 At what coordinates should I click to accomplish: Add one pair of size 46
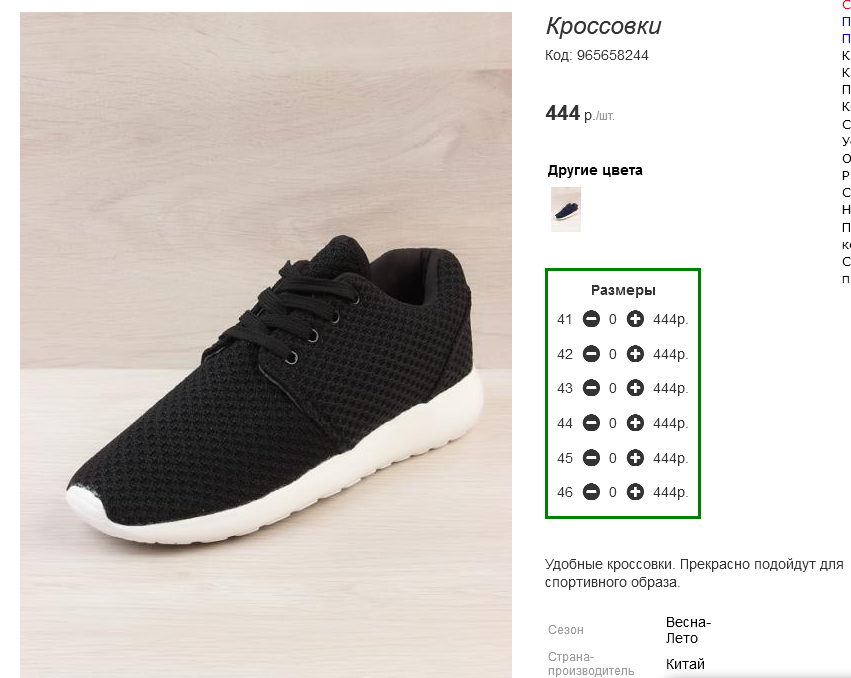pos(635,492)
